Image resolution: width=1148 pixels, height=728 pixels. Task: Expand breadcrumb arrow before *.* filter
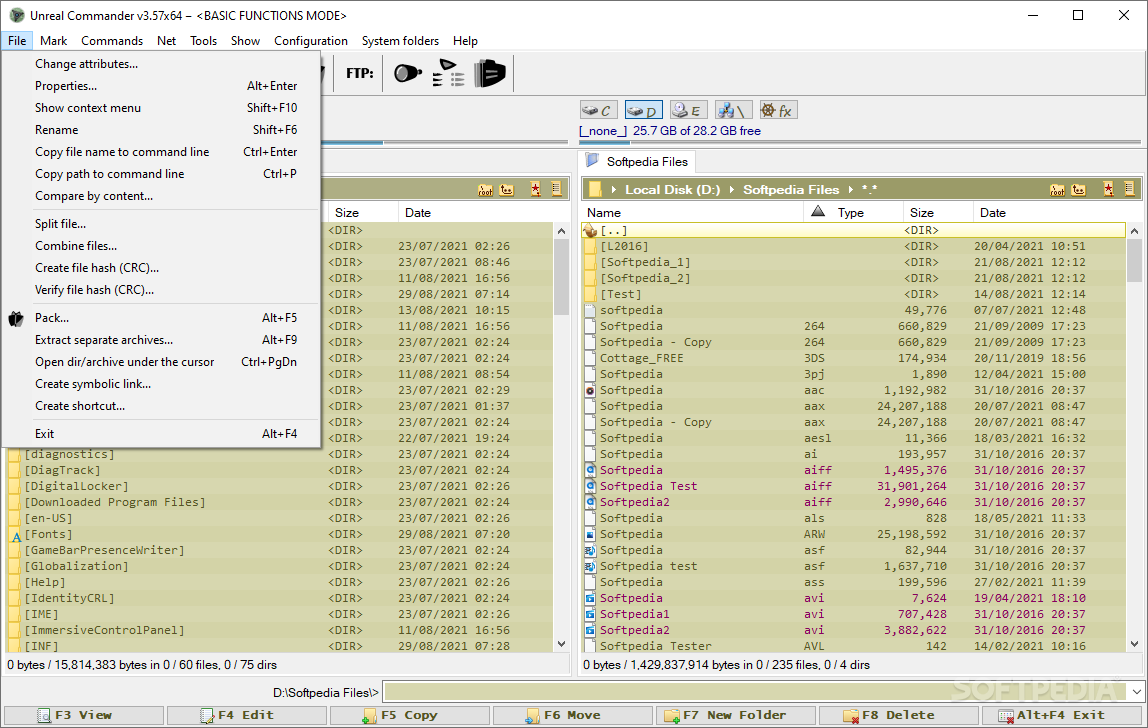[x=851, y=190]
